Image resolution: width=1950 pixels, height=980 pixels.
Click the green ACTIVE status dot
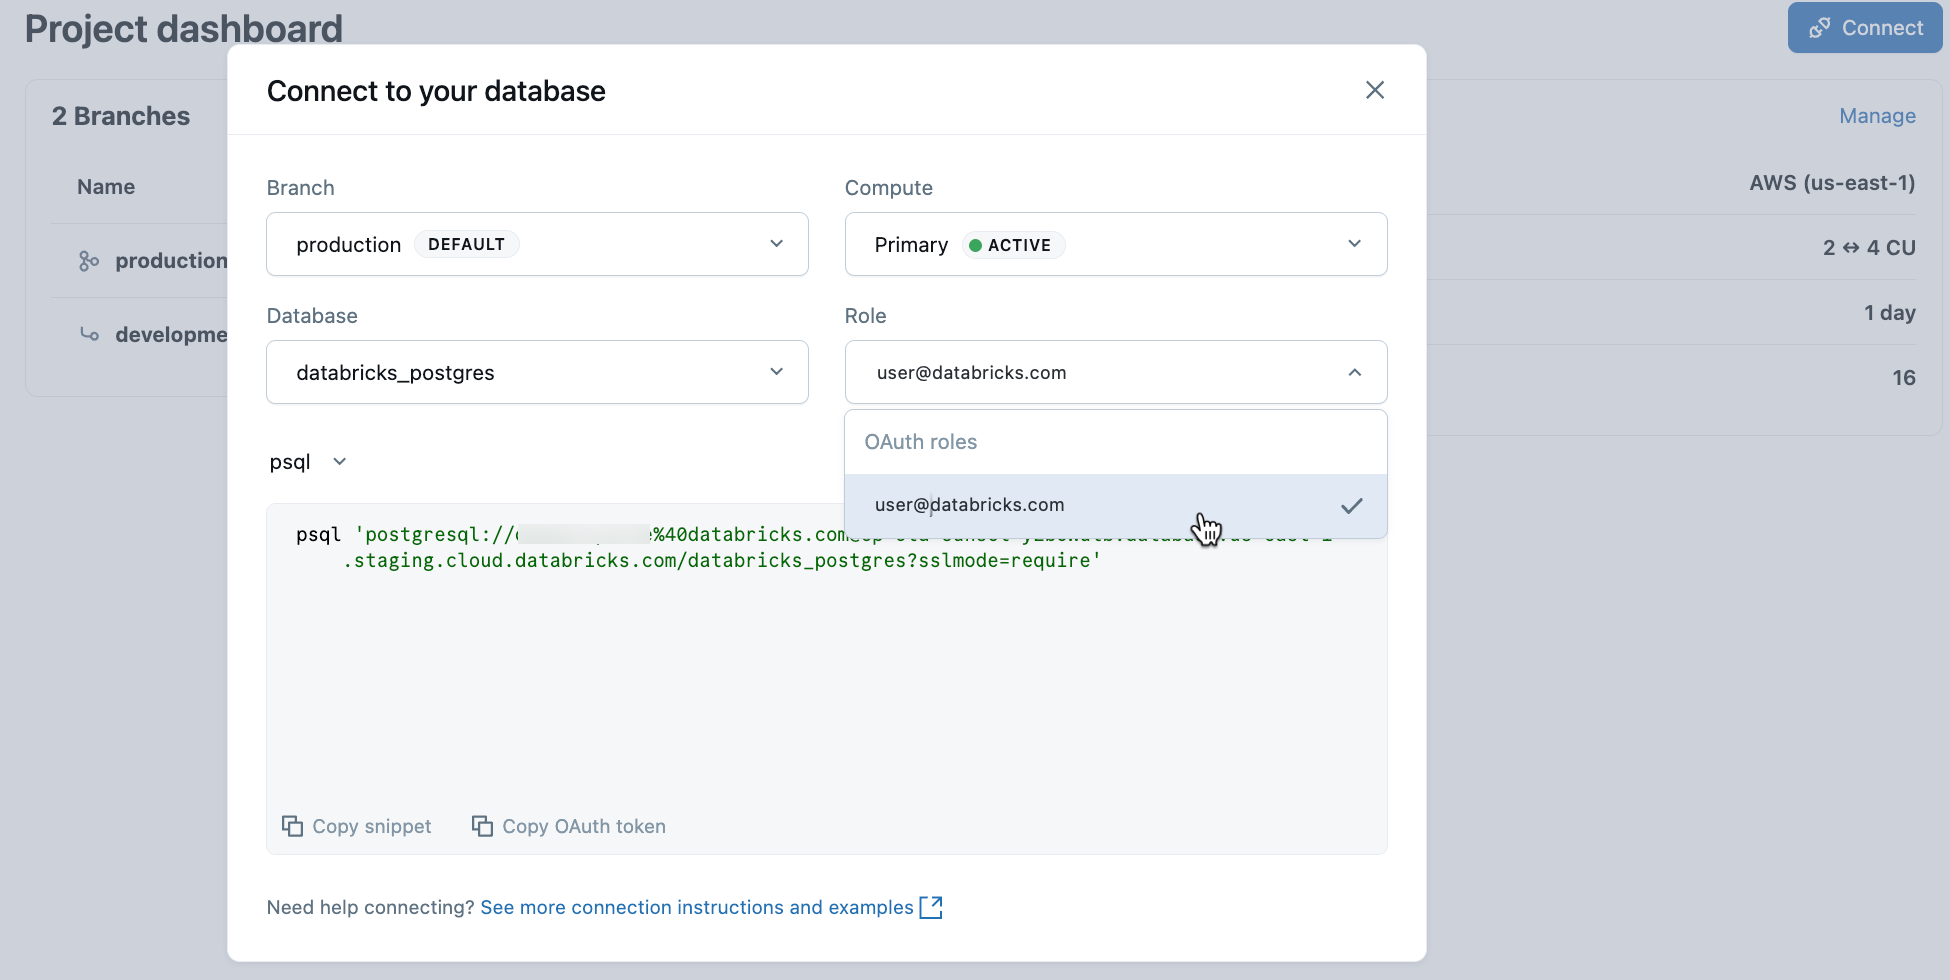click(975, 244)
